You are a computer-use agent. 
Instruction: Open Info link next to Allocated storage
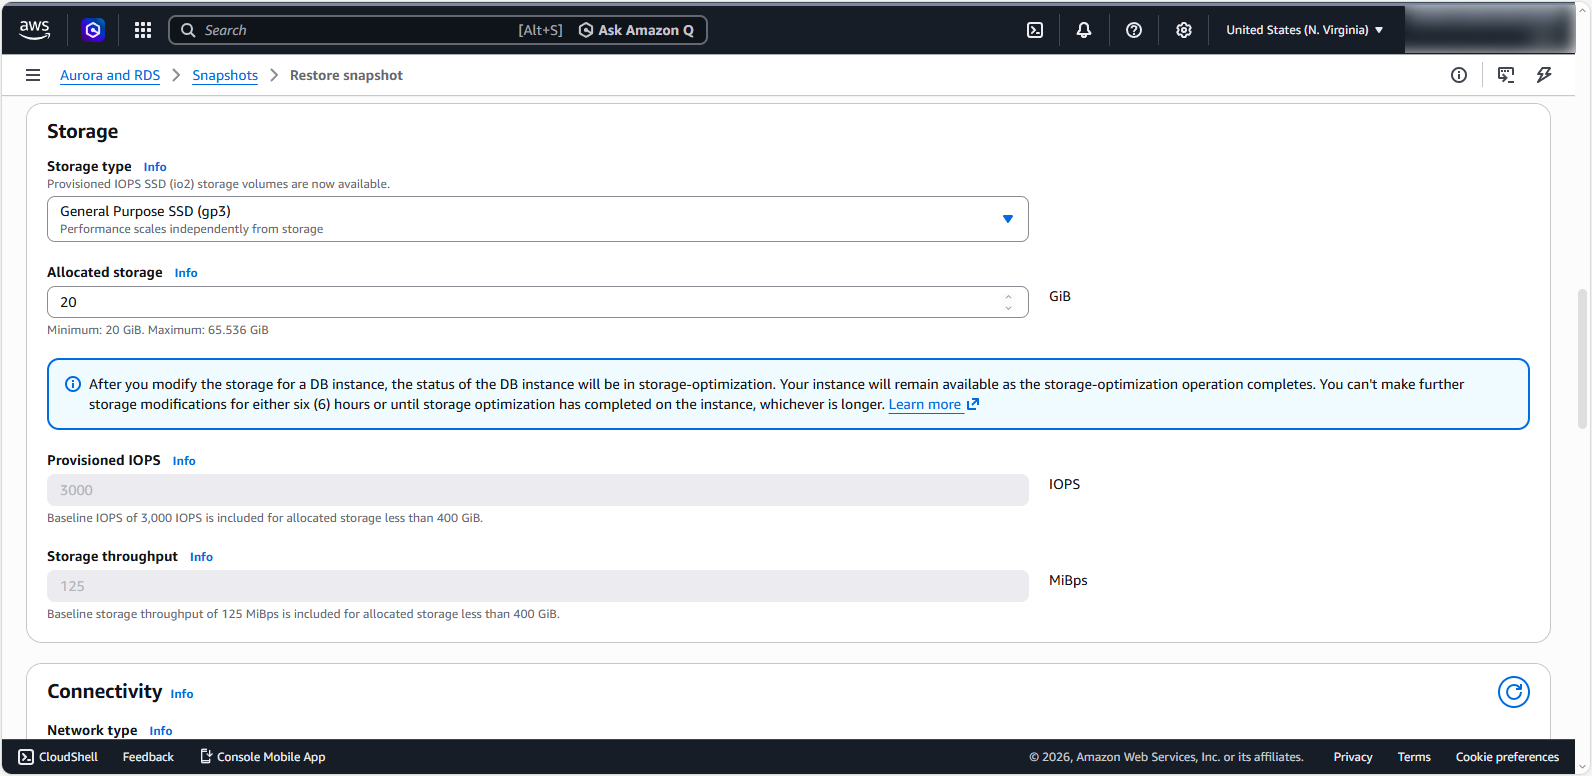pyautogui.click(x=186, y=273)
